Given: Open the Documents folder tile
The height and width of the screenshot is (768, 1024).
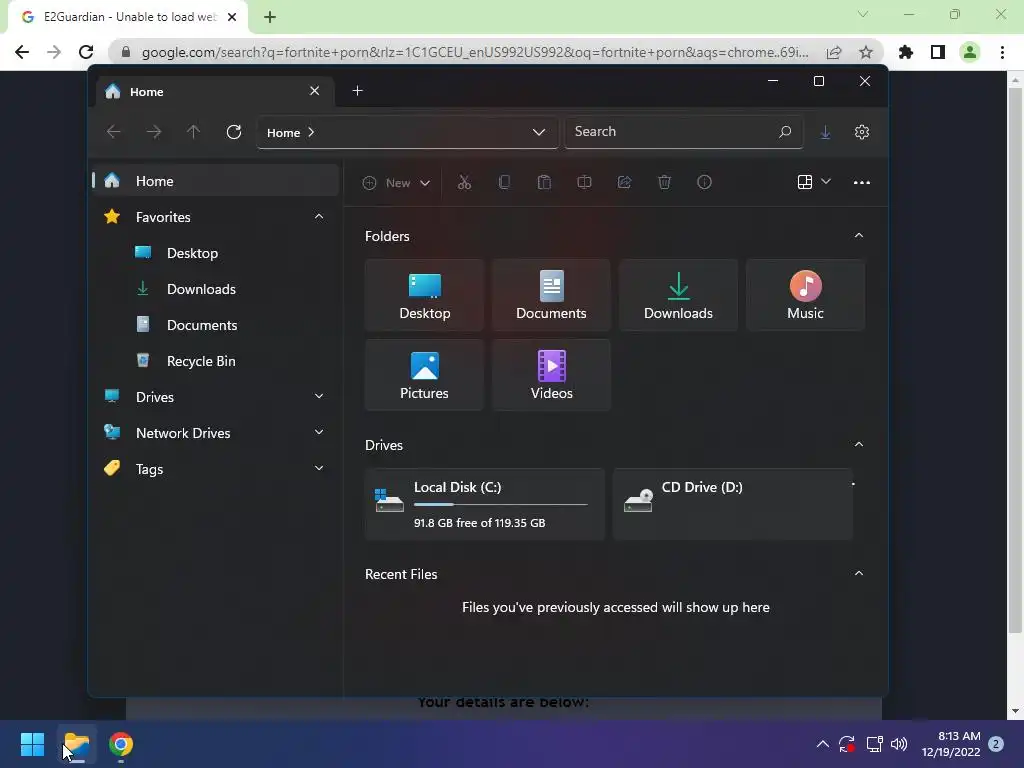Looking at the screenshot, I should (551, 295).
